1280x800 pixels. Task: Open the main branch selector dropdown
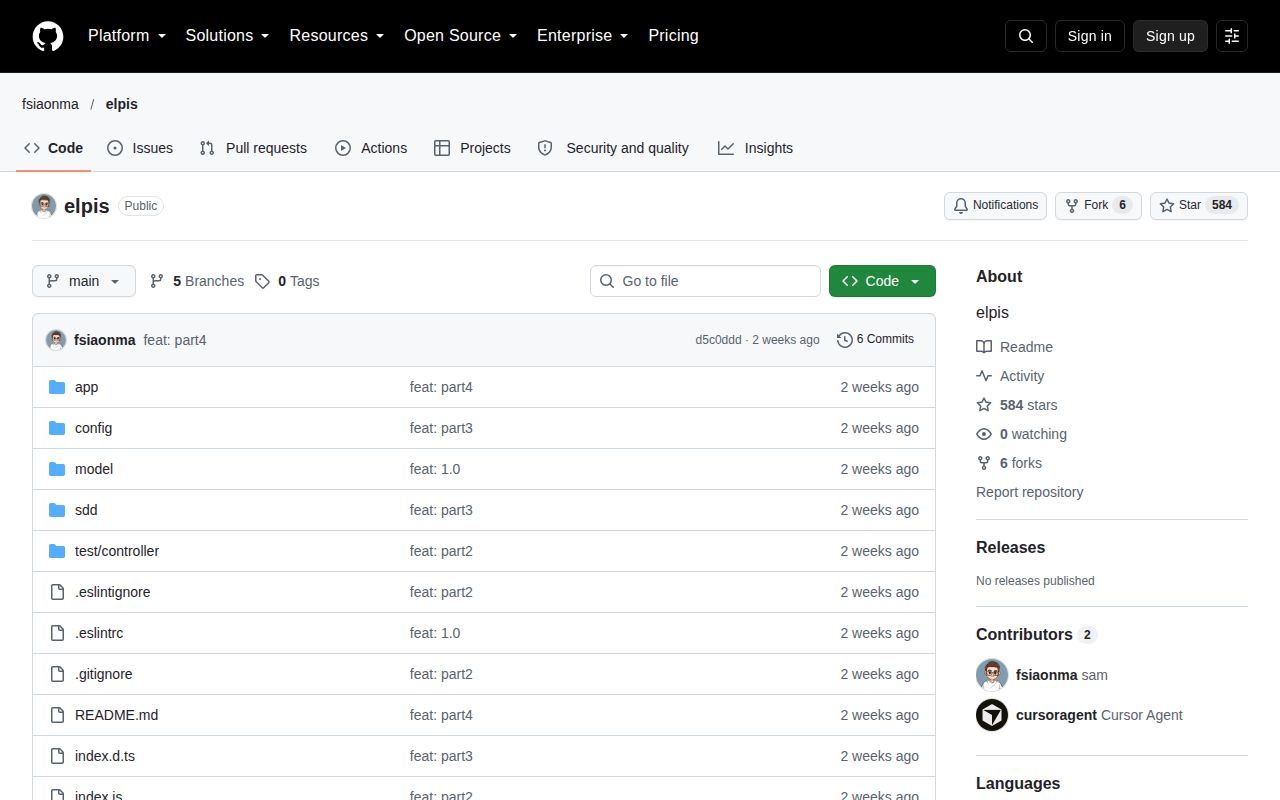84,281
